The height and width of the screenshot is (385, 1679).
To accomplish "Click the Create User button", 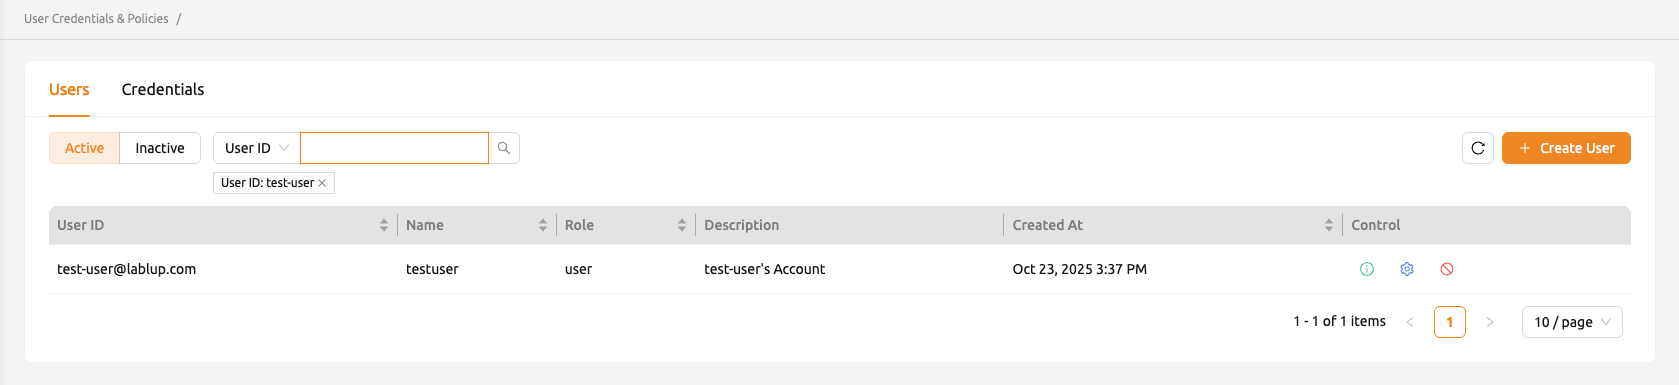I will [x=1566, y=148].
